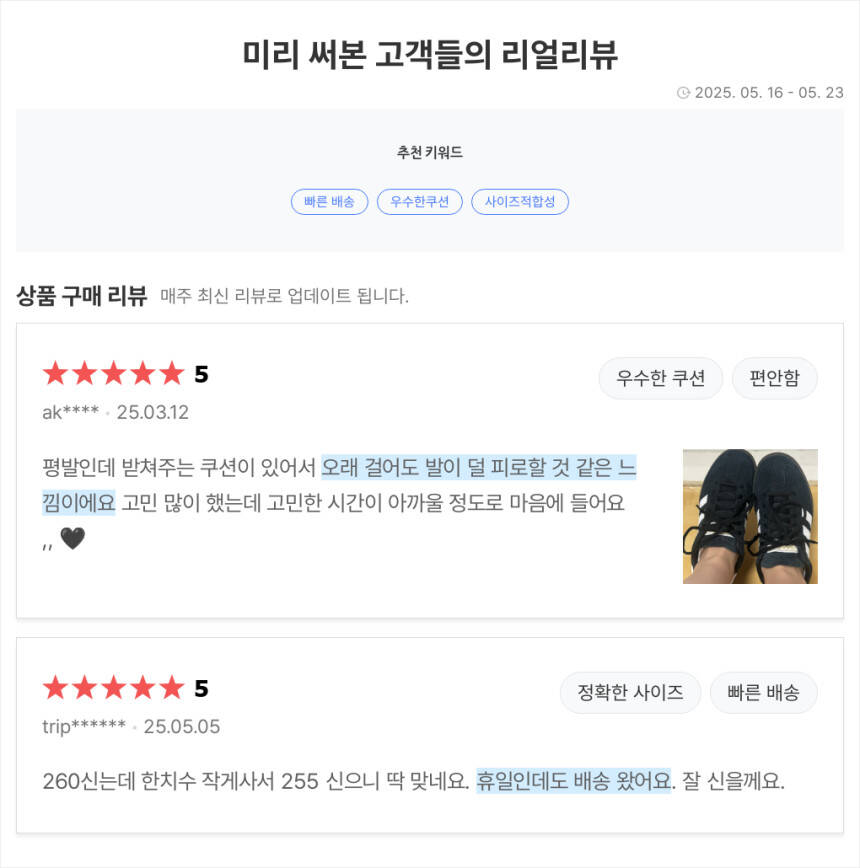
Task: Click the star rating in ak**** review
Action: tap(113, 374)
